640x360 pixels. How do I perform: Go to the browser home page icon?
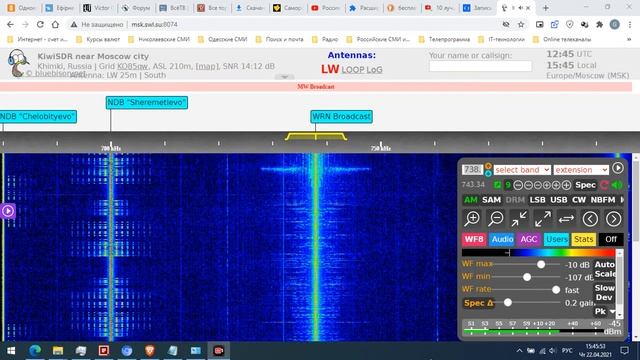(x=55, y=24)
